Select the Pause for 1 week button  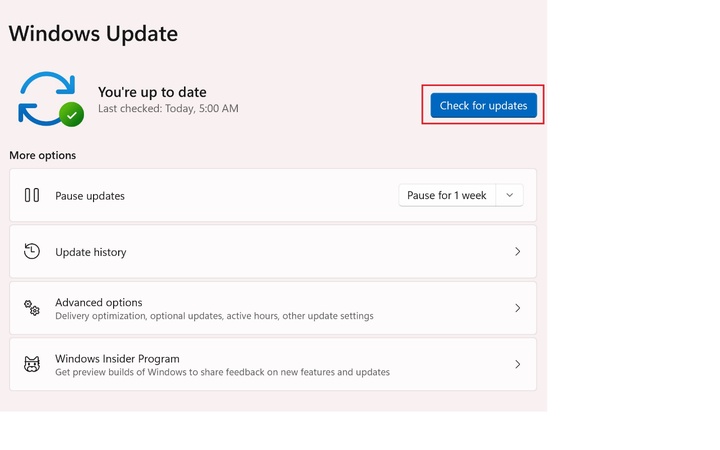447,195
